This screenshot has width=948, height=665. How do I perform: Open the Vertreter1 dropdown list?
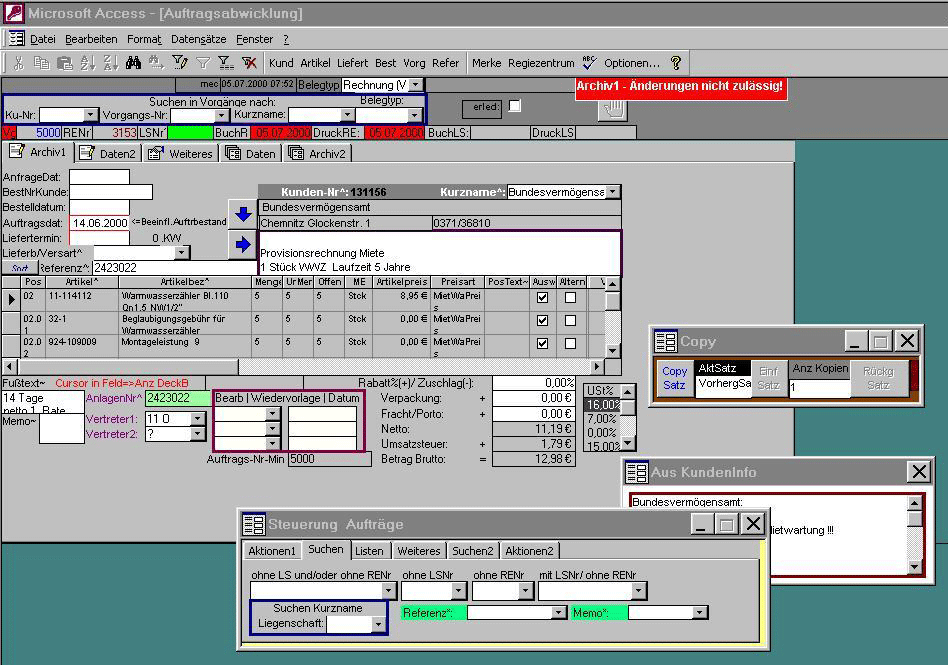(x=197, y=419)
